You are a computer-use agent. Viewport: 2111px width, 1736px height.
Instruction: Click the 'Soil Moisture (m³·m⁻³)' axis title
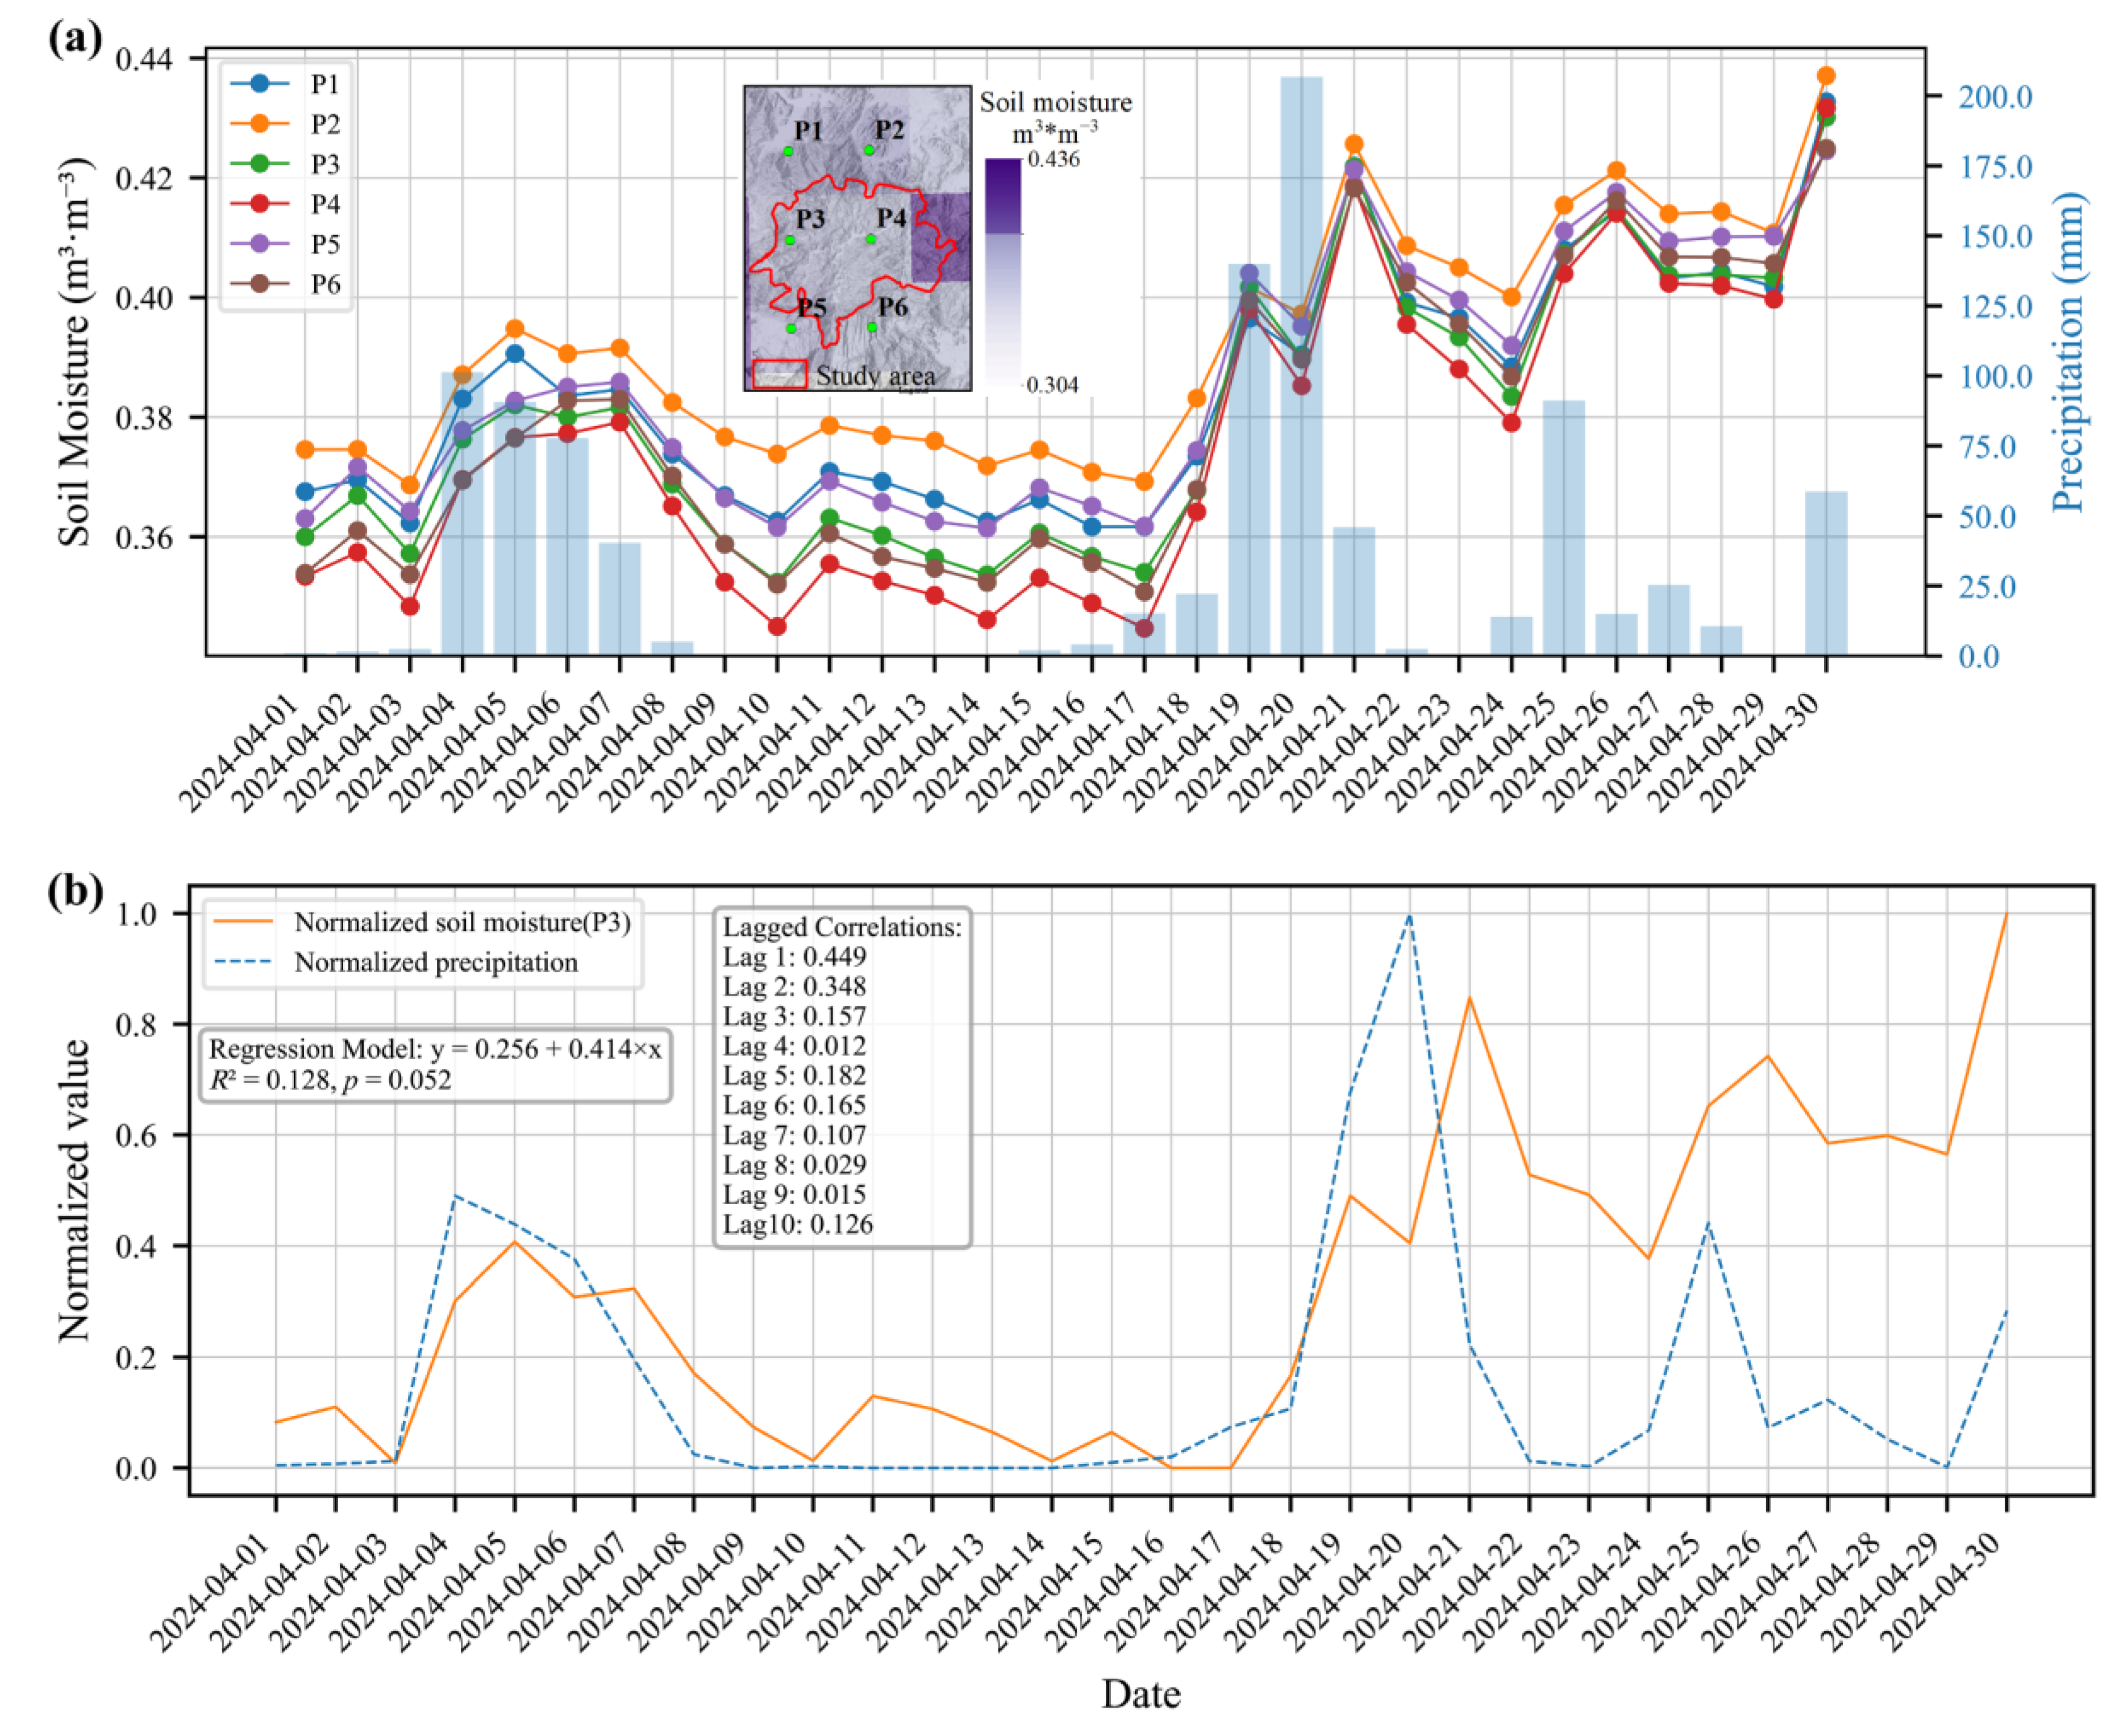tap(74, 351)
